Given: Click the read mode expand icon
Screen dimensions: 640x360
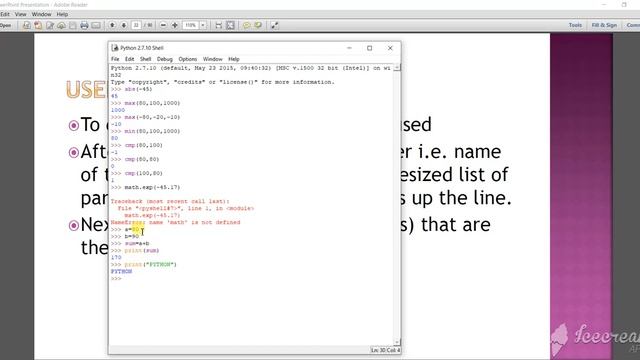Looking at the screenshot, I should [274, 25].
